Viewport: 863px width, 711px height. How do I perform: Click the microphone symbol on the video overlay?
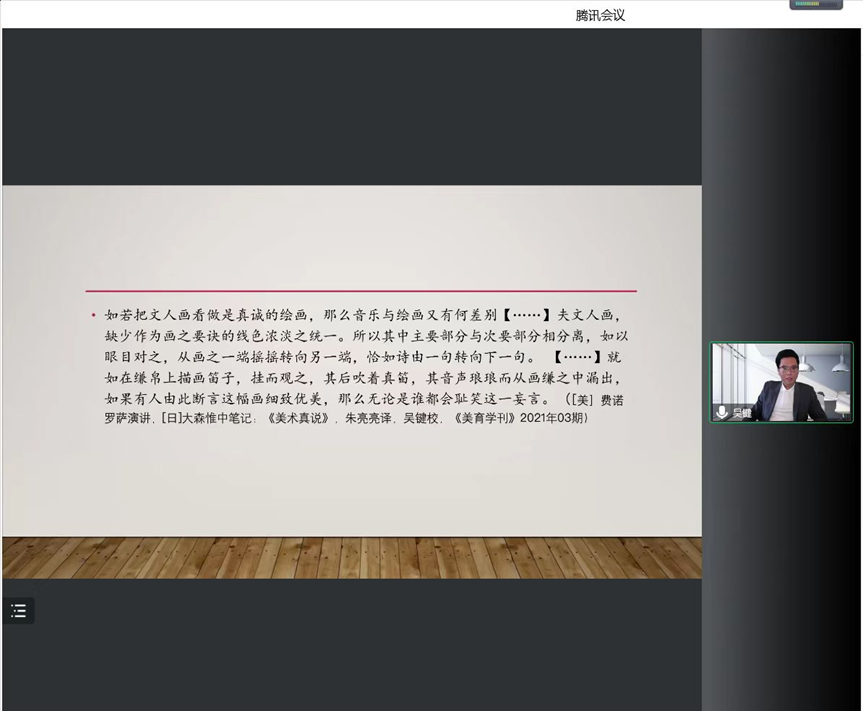pyautogui.click(x=722, y=411)
